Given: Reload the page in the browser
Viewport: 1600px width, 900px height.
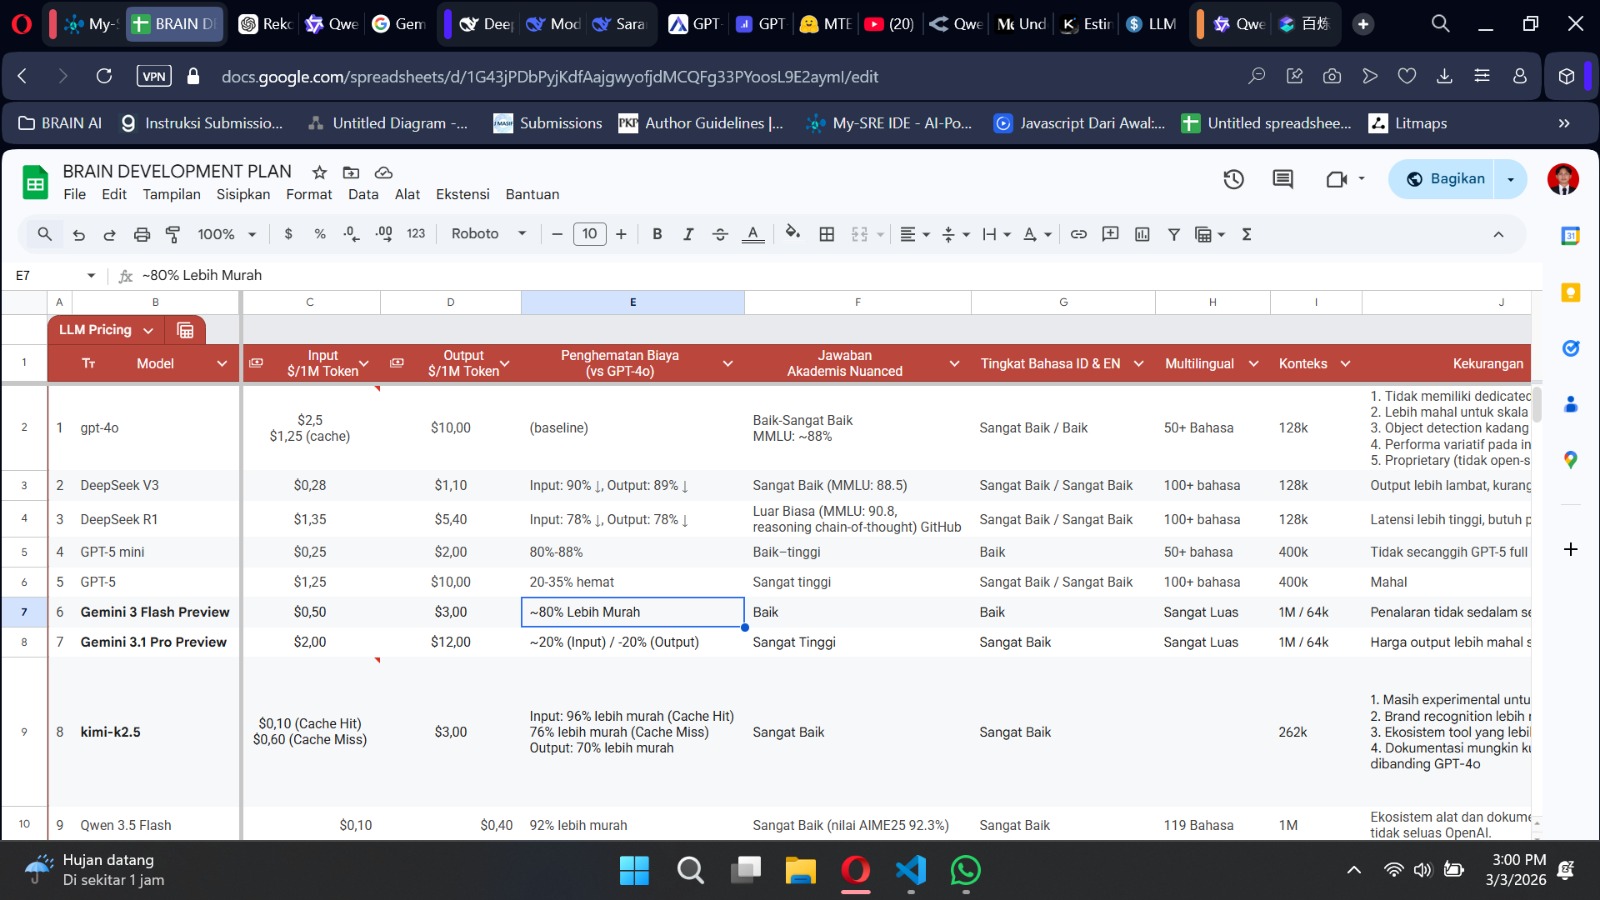Looking at the screenshot, I should point(104,76).
